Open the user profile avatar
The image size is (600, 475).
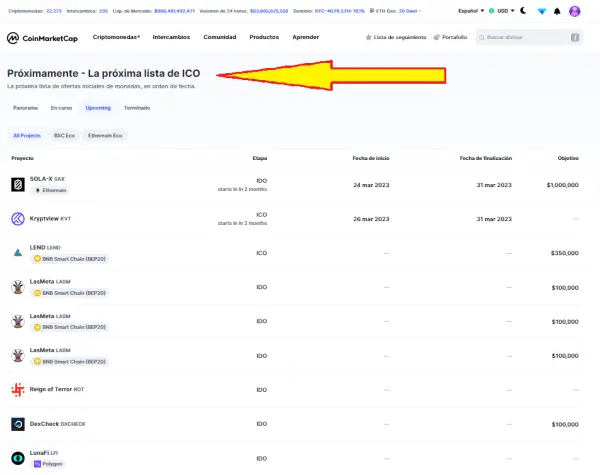click(x=574, y=11)
